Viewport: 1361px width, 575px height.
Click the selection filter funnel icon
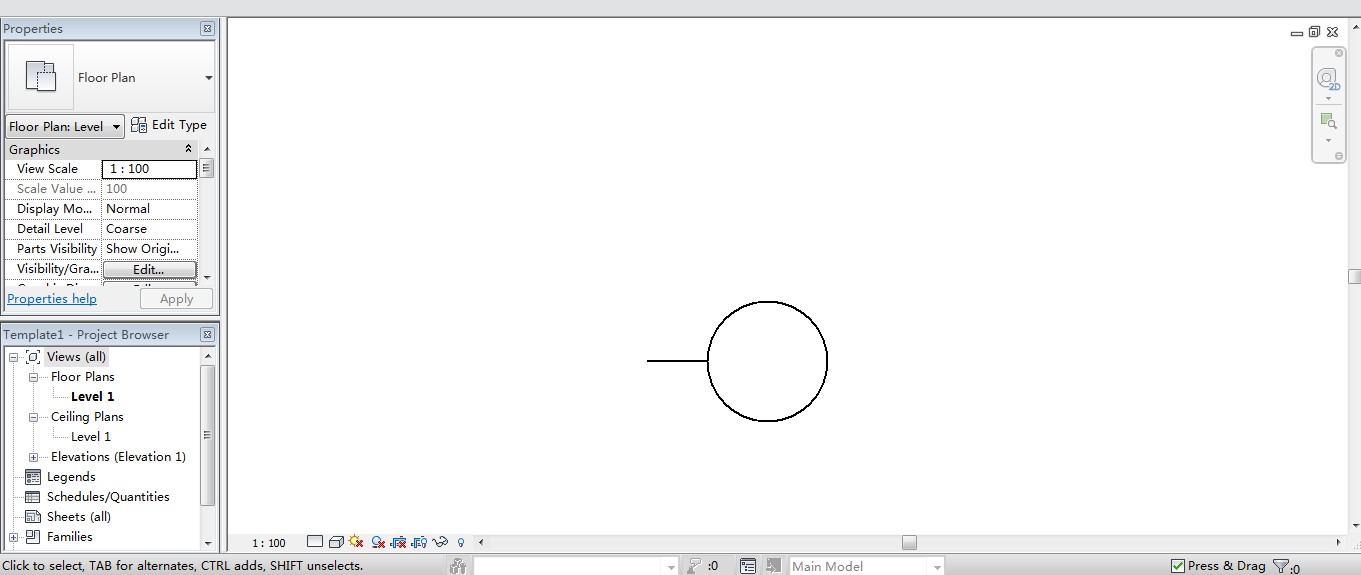[1281, 566]
